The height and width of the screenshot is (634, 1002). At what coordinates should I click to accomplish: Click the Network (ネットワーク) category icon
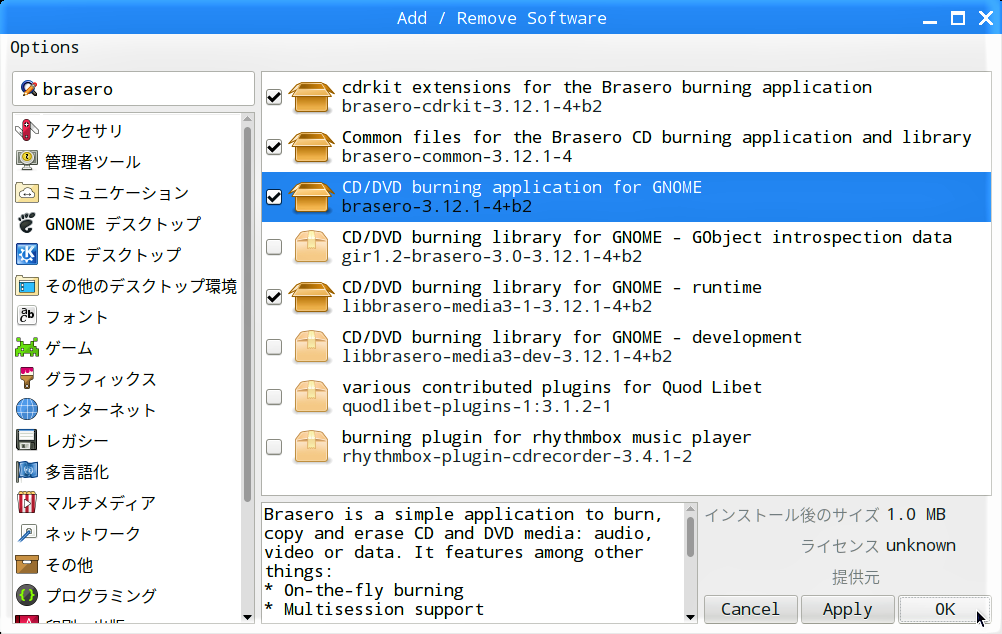(x=27, y=534)
